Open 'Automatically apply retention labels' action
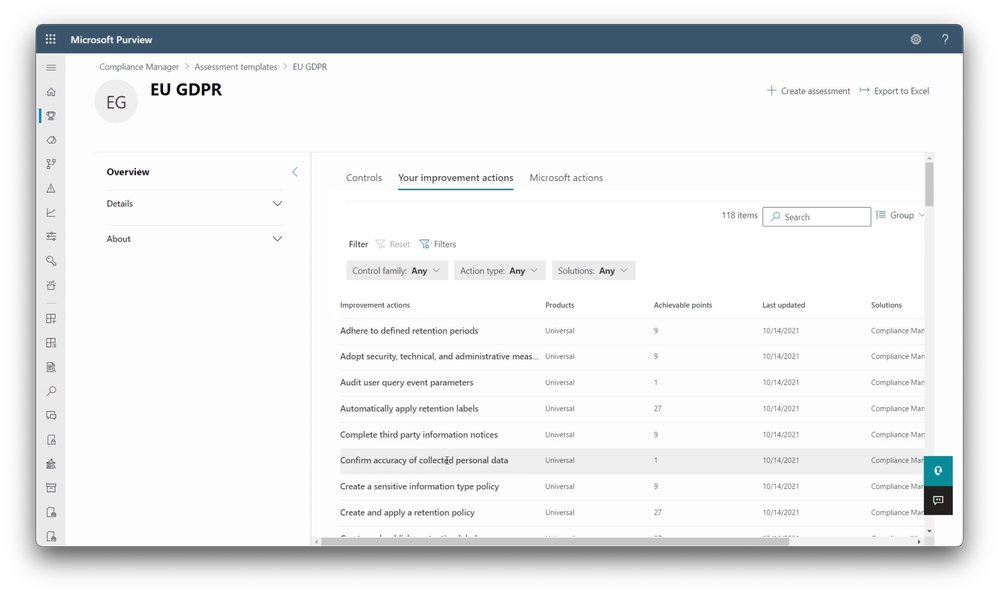The height and width of the screenshot is (594, 999). click(409, 409)
